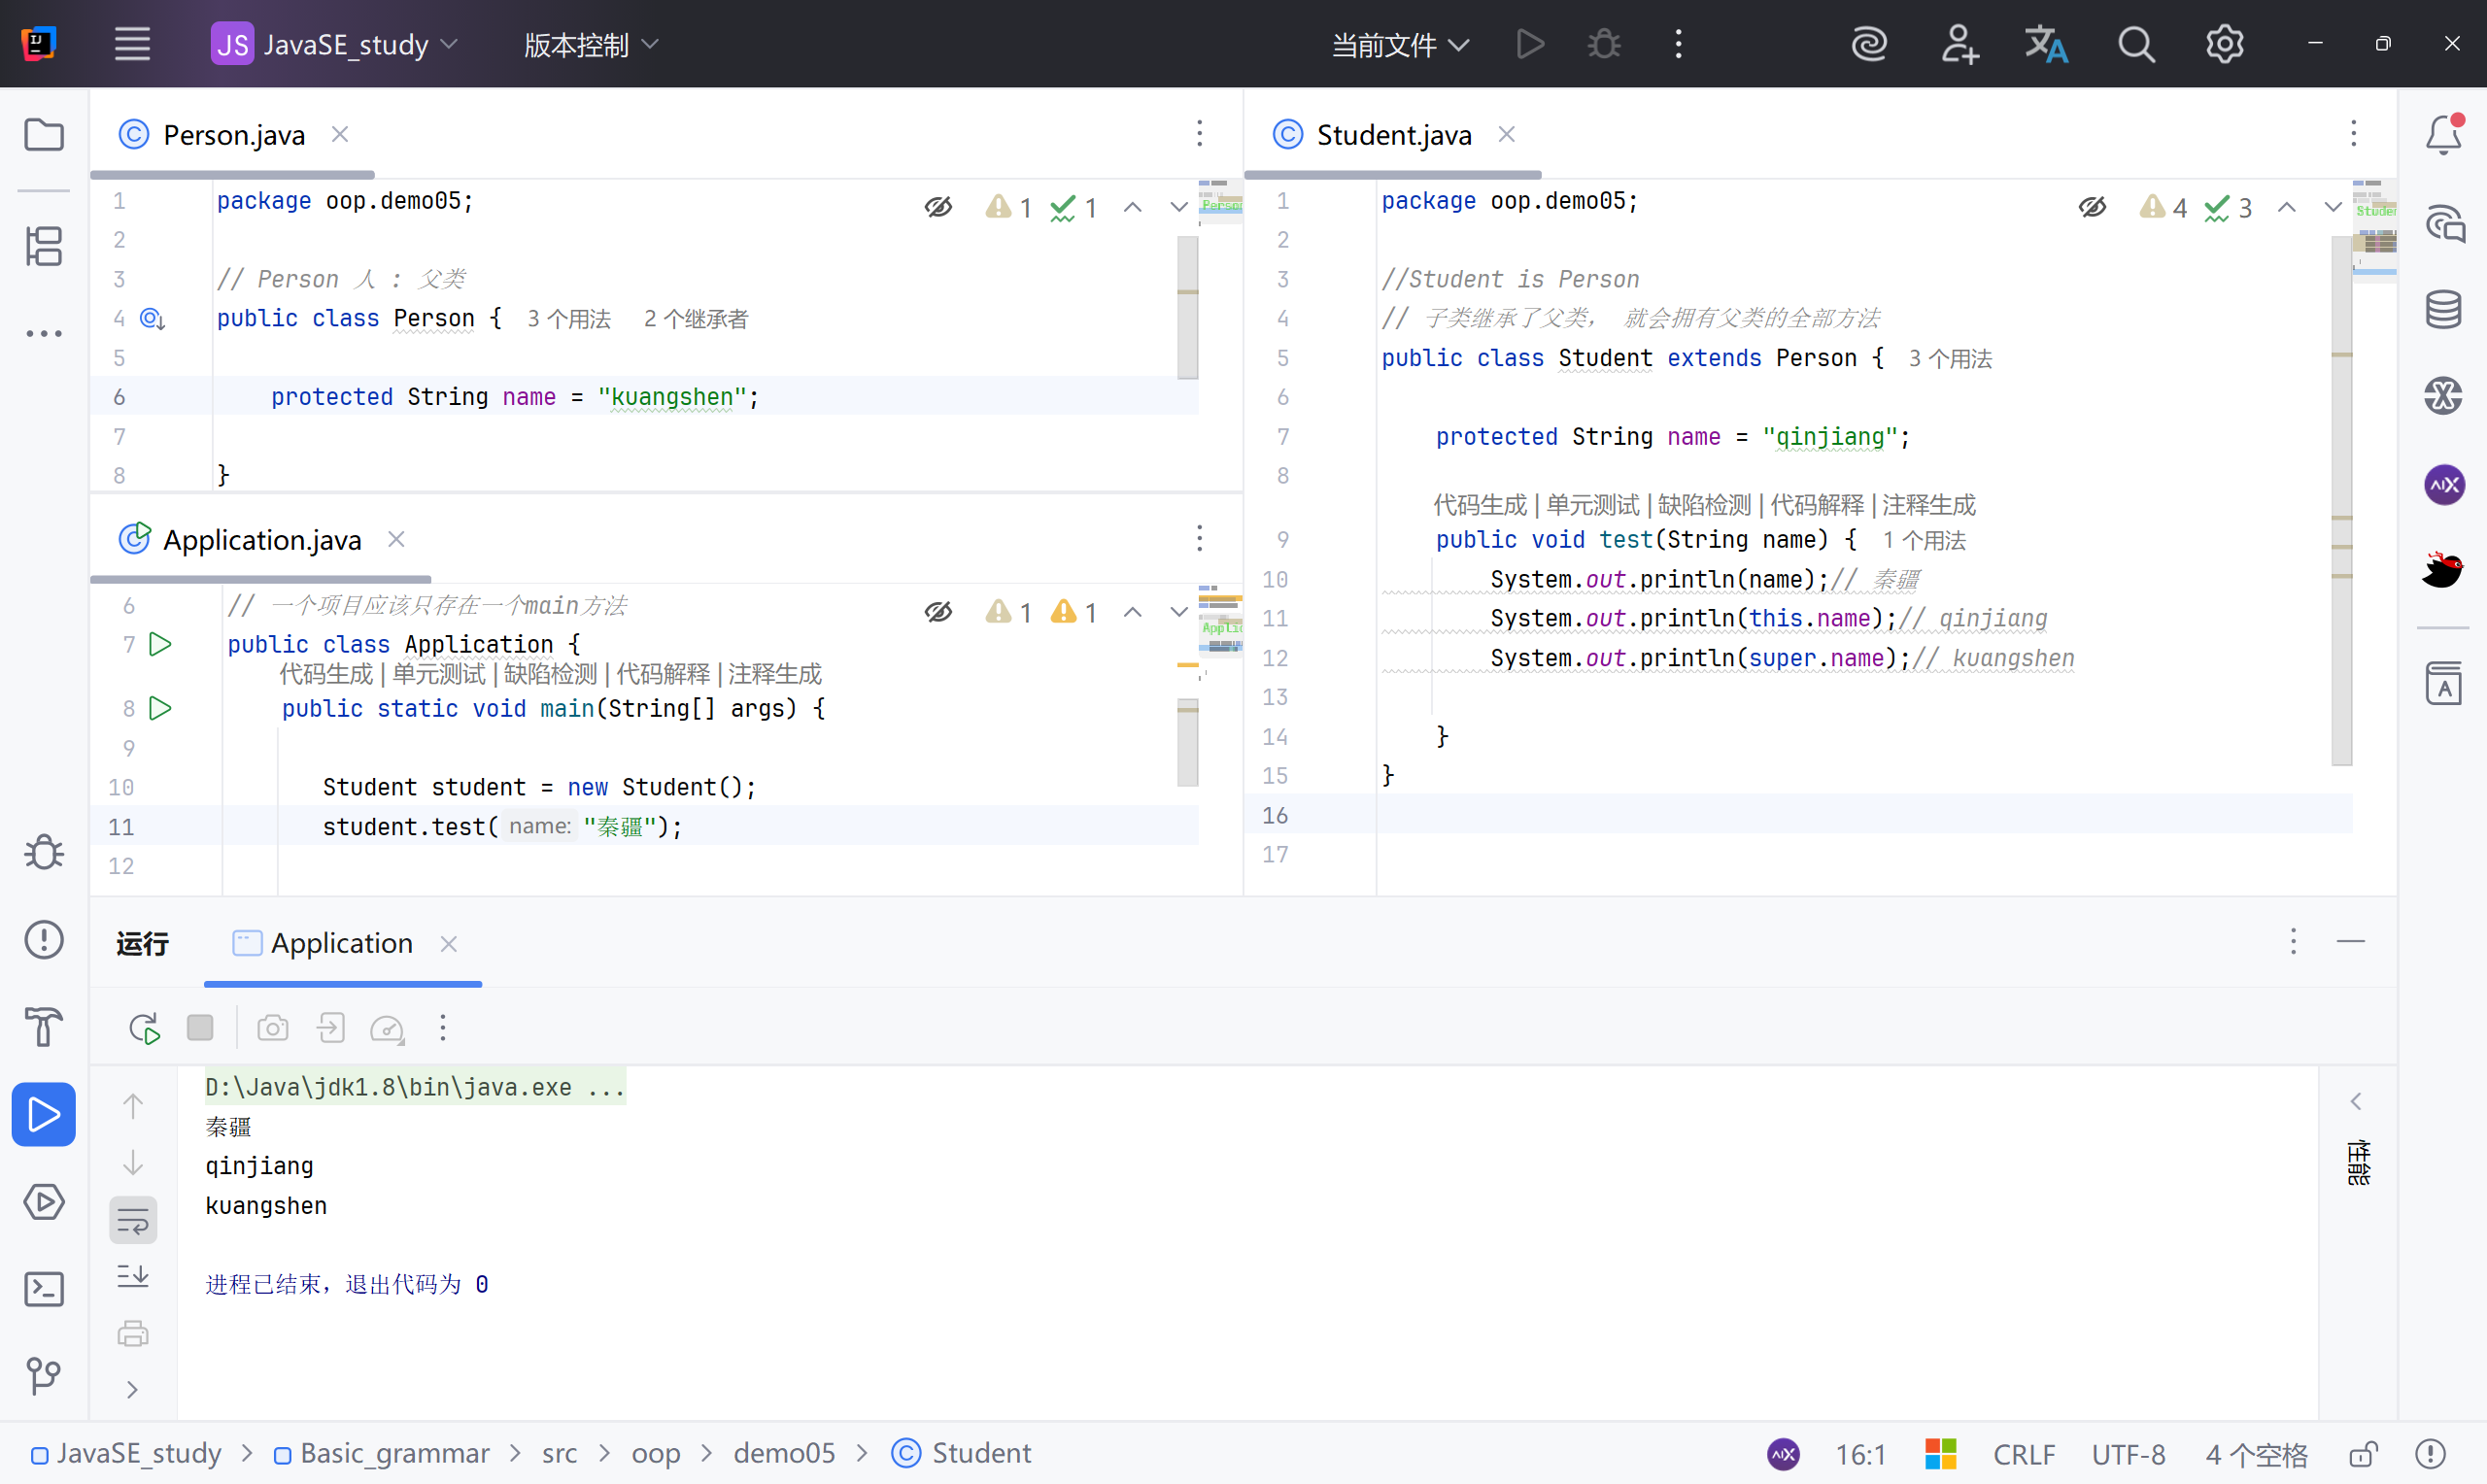
Task: Open the Build hammer tool window
Action: coord(44,1027)
